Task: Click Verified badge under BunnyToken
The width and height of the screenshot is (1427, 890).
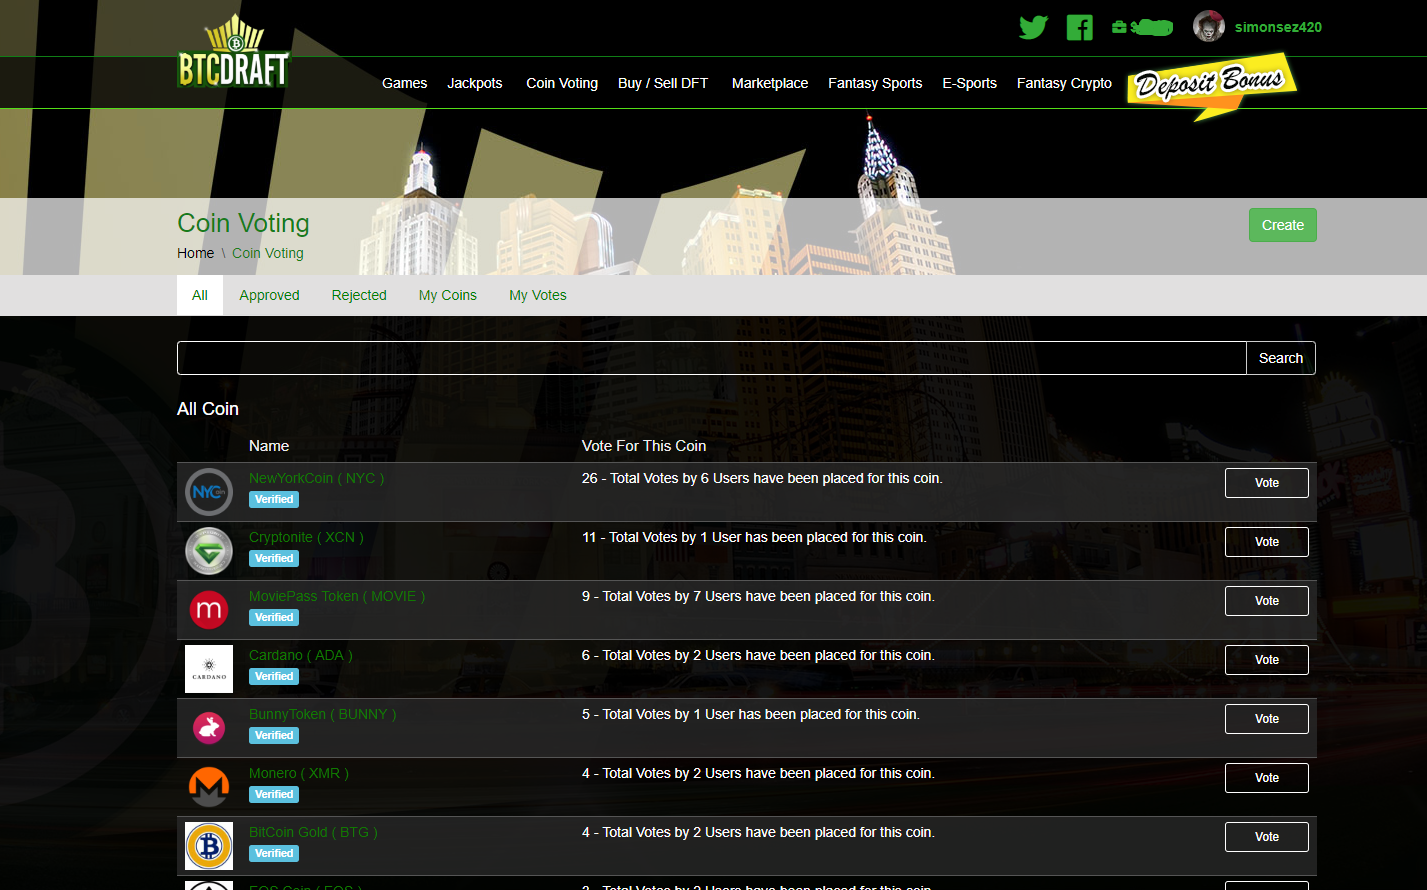Action: [274, 736]
